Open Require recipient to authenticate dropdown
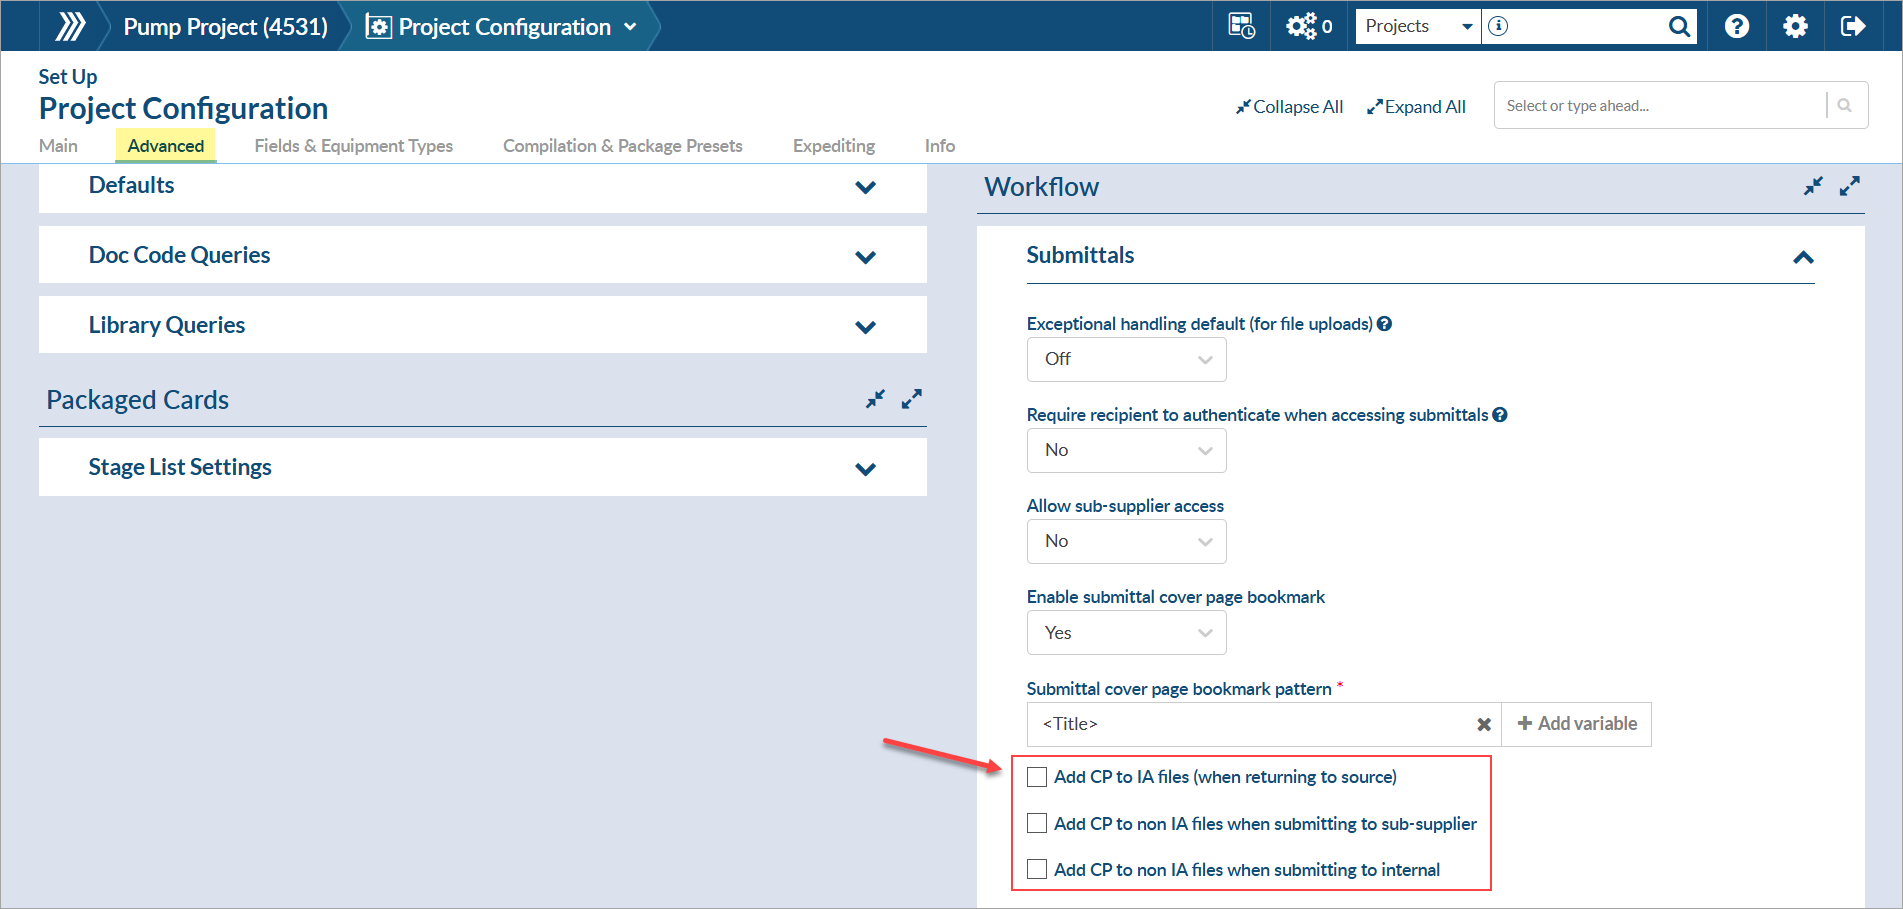Viewport: 1903px width, 909px height. point(1126,450)
